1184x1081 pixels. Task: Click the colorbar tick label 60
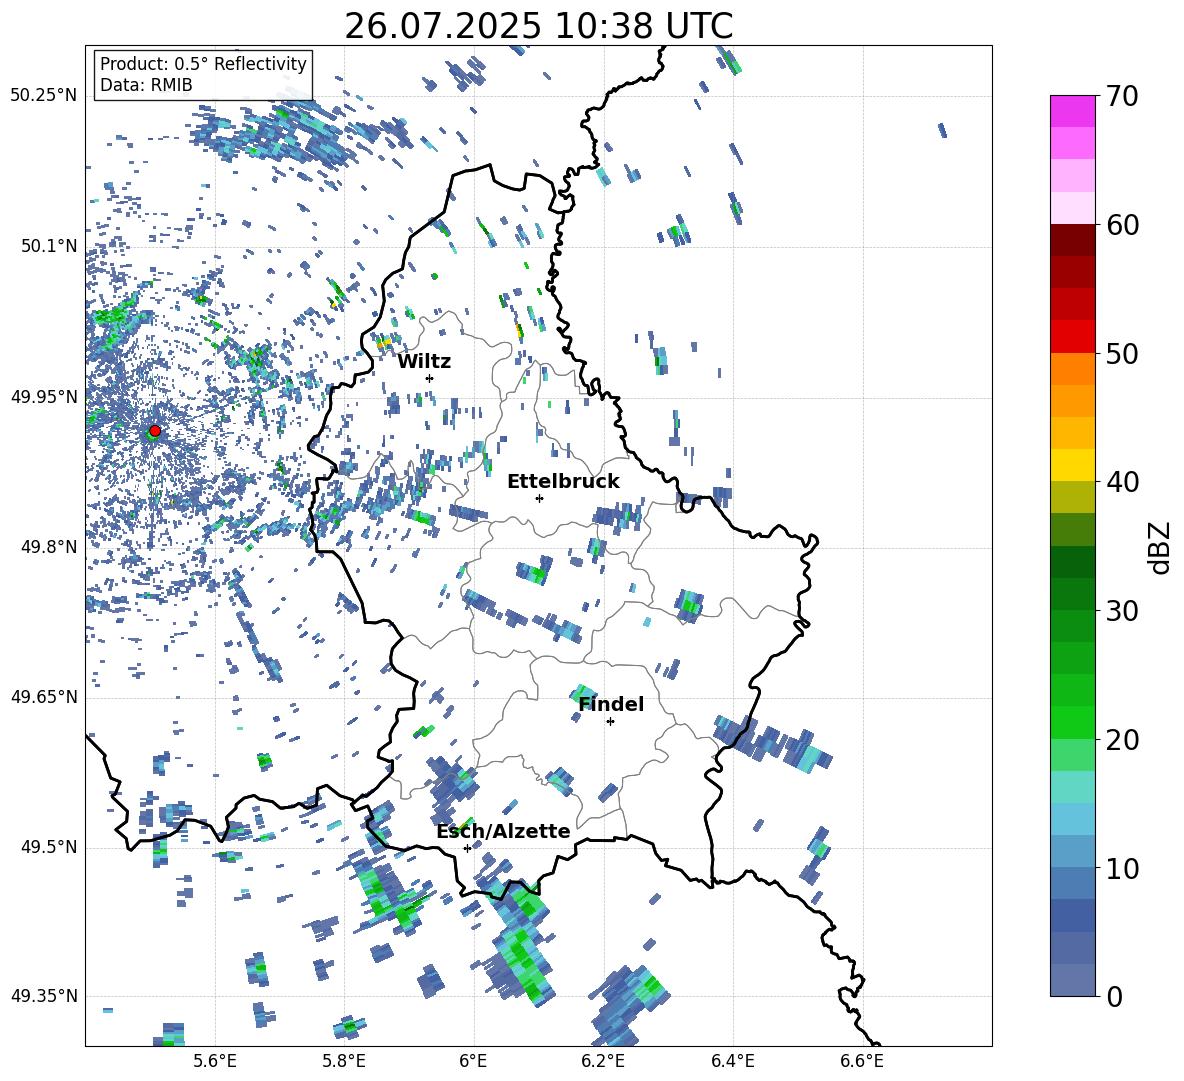(1122, 225)
